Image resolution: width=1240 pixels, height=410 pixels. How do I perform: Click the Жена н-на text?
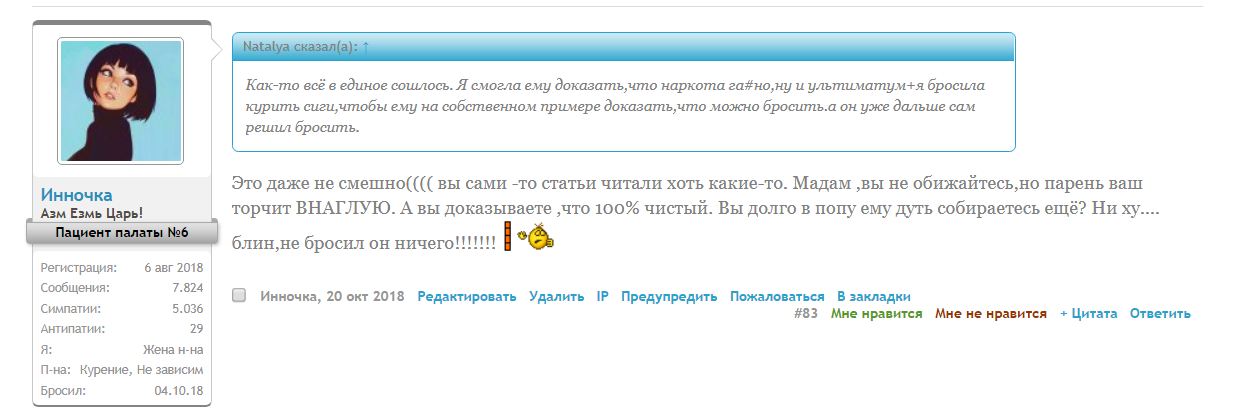pos(174,350)
